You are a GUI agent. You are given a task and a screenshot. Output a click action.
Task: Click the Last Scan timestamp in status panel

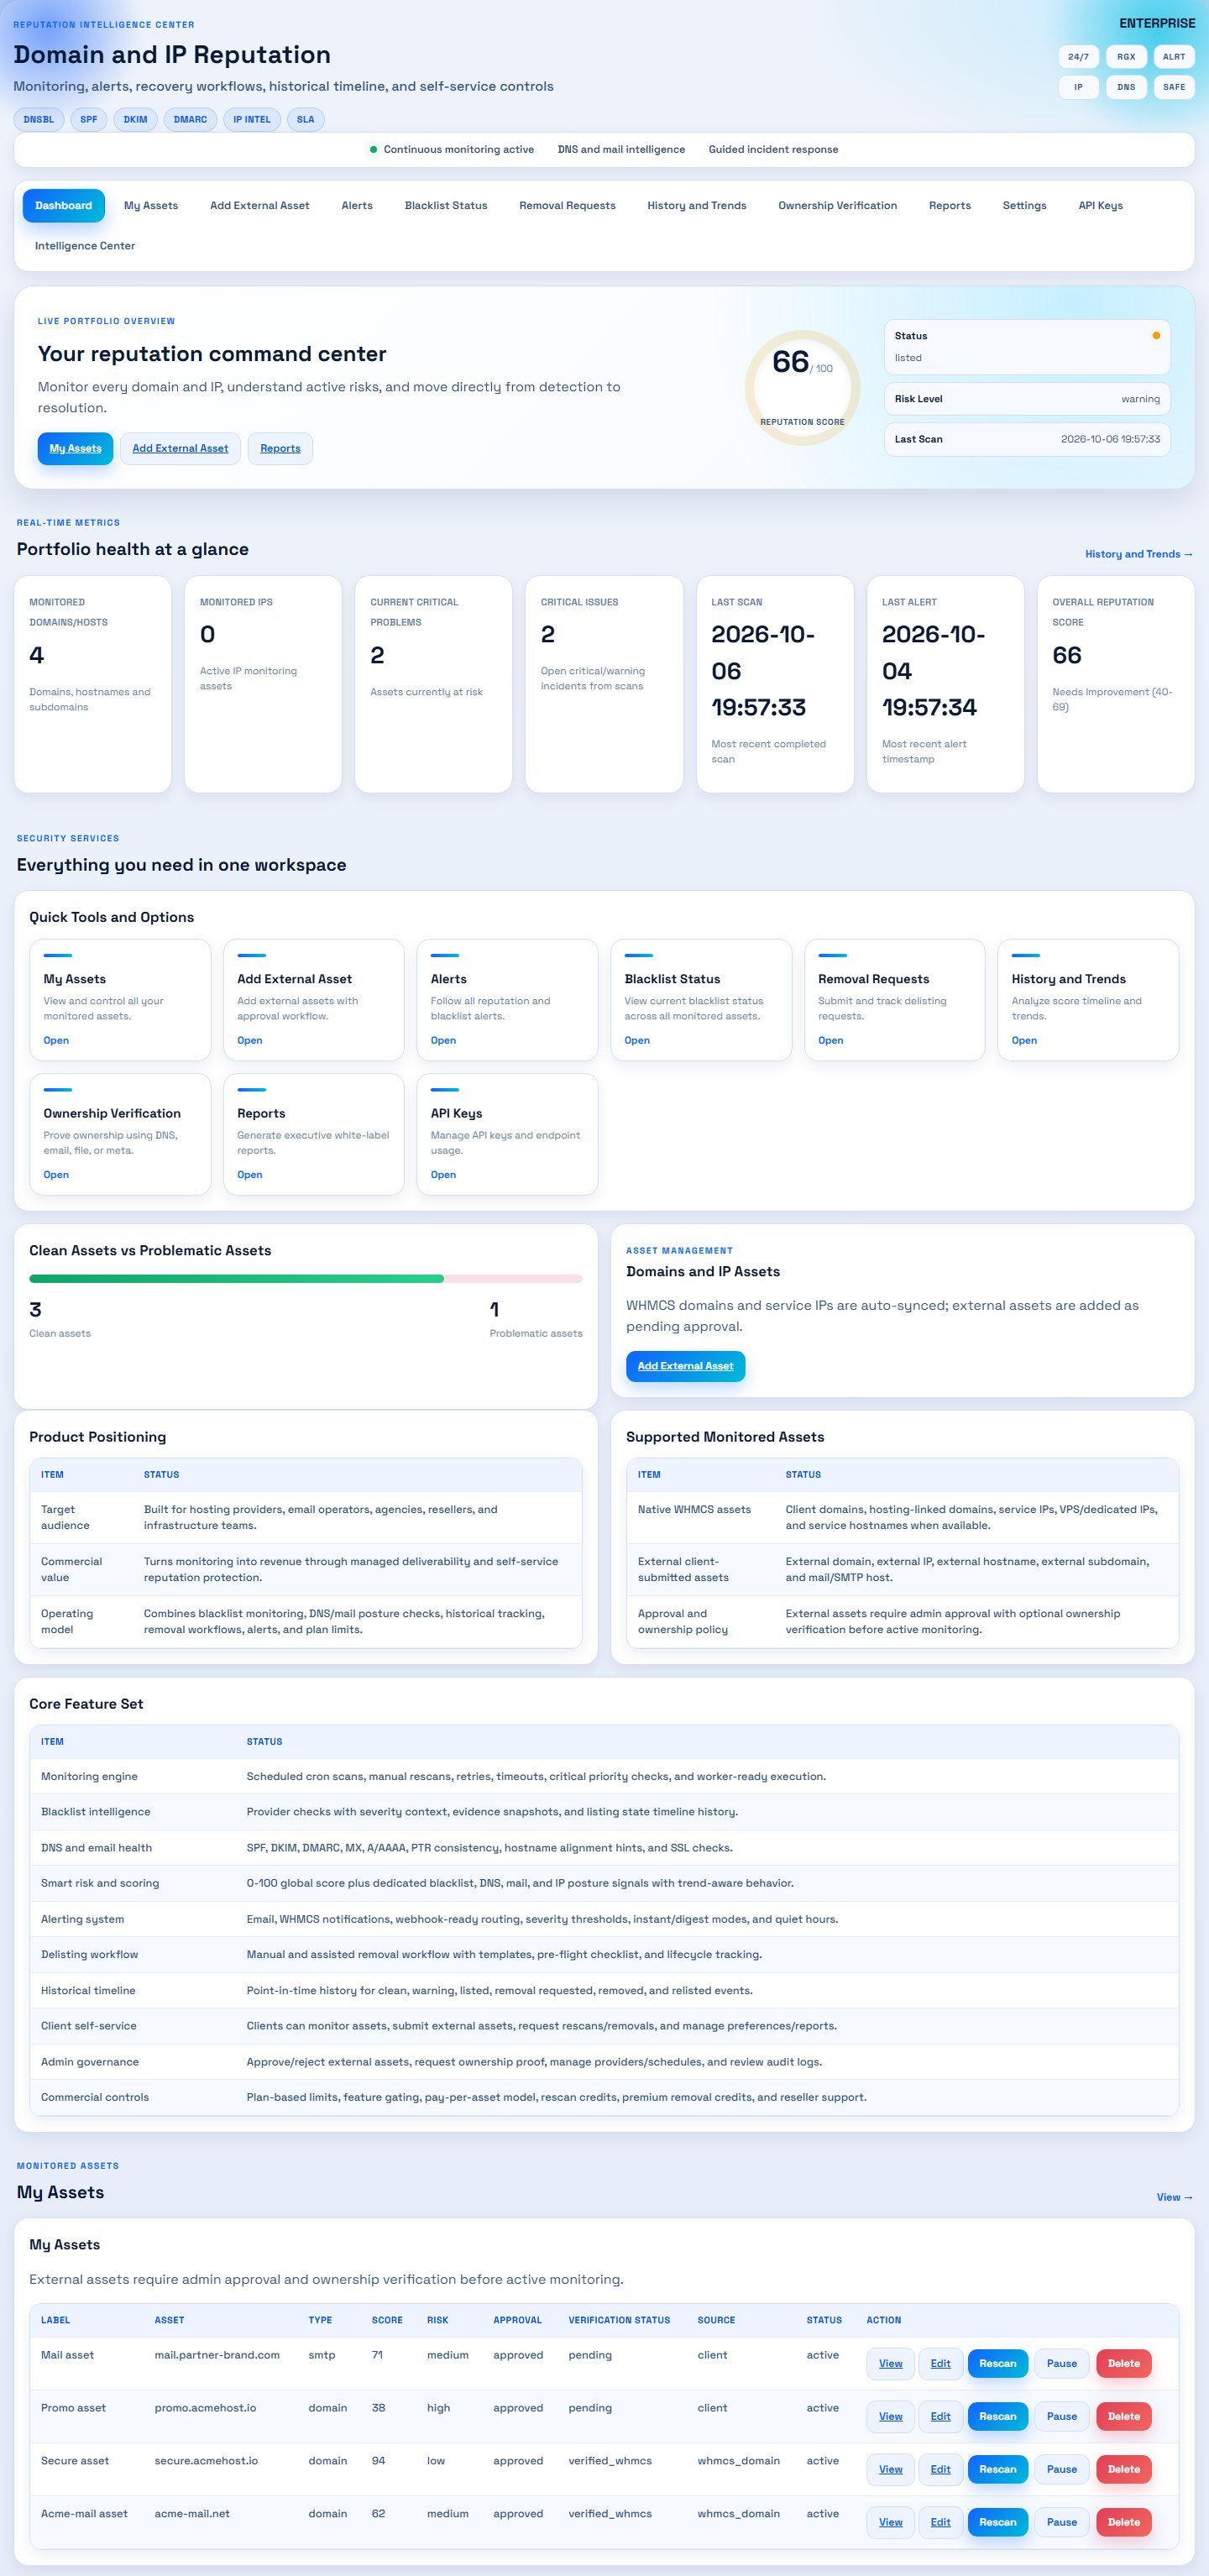1110,440
